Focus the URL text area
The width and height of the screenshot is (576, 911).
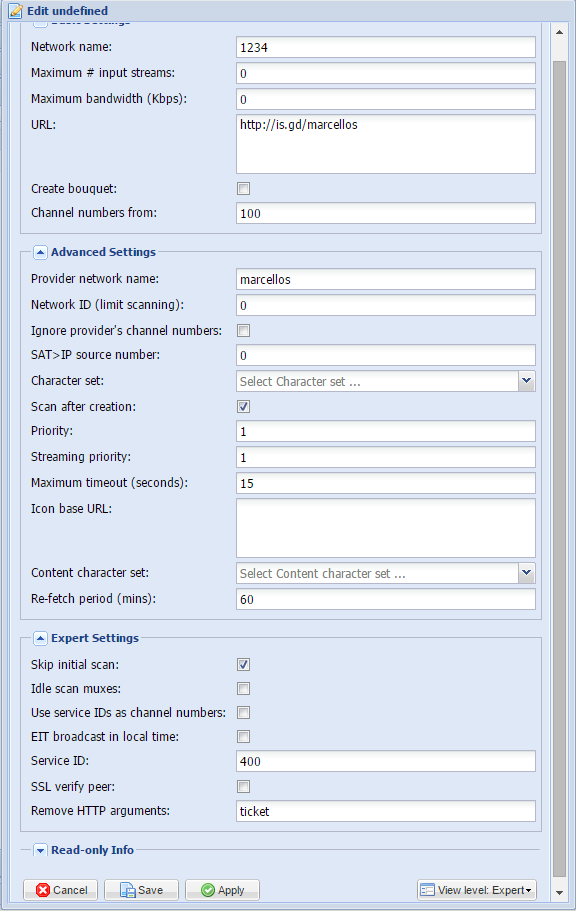tap(386, 144)
